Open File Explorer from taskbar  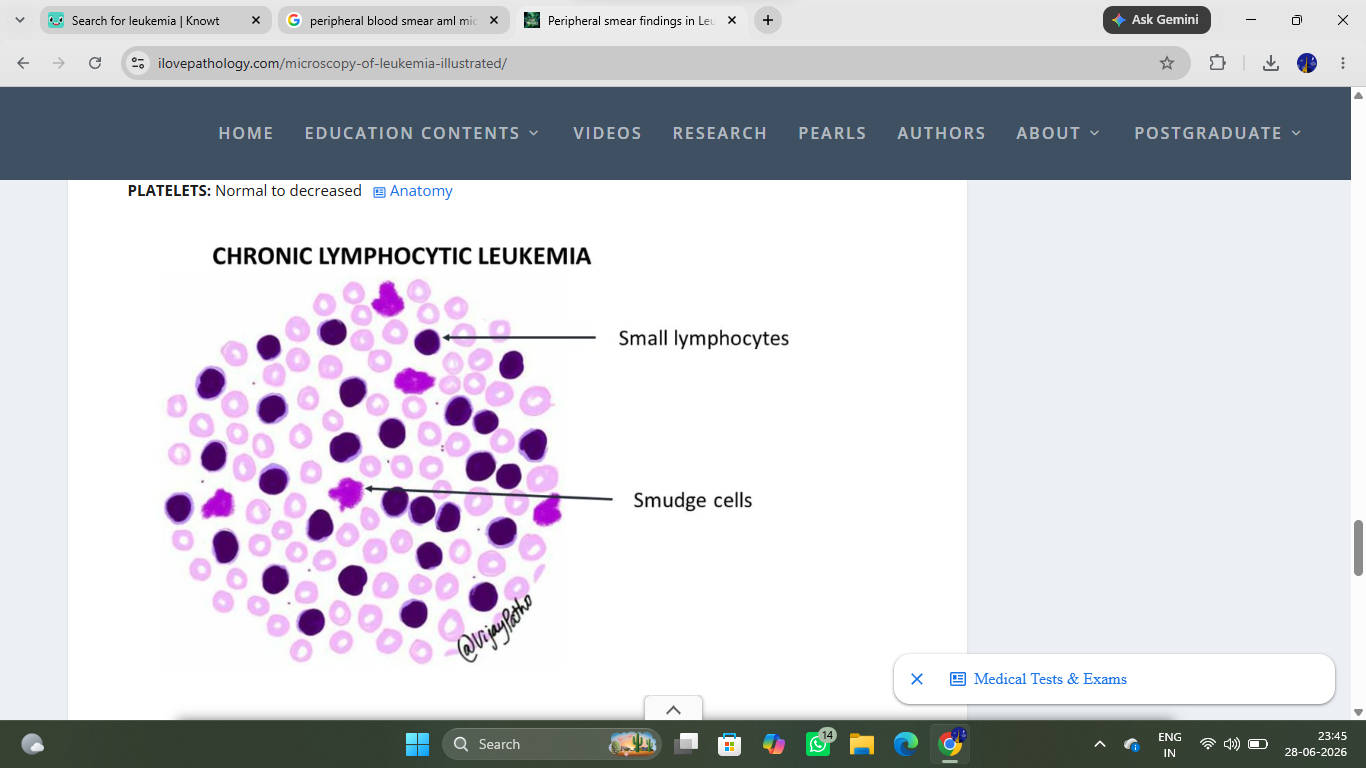click(862, 744)
